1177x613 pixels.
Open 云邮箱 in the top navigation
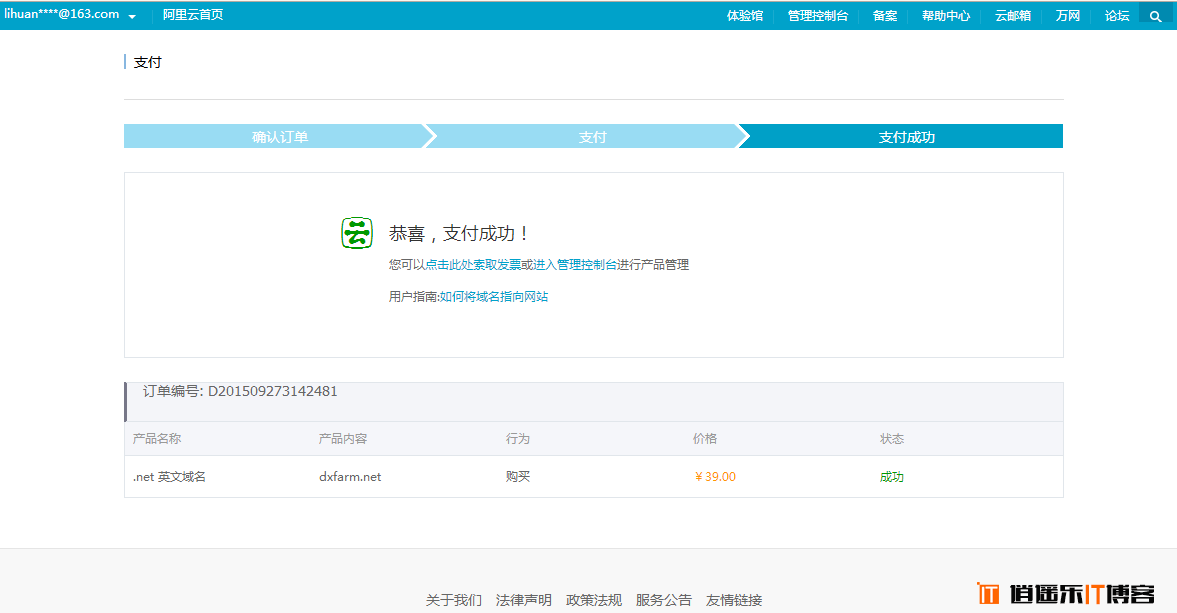click(1013, 16)
